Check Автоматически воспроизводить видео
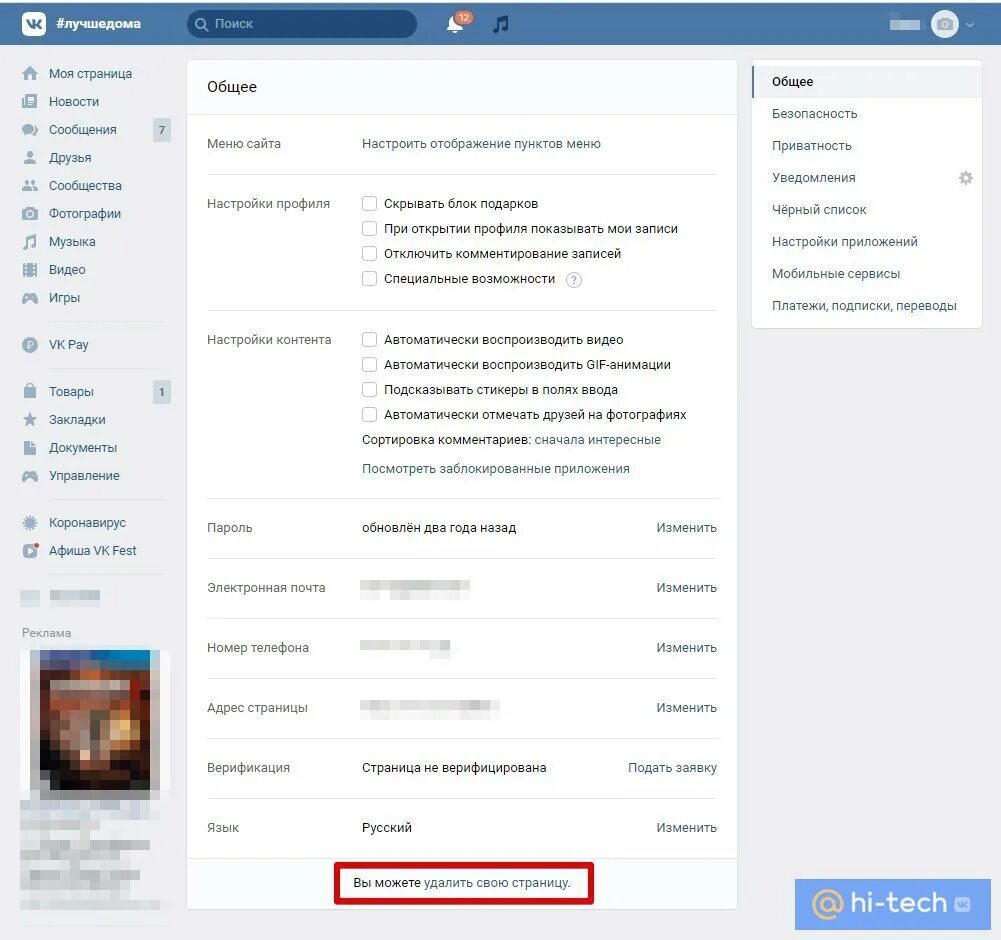 (x=369, y=339)
